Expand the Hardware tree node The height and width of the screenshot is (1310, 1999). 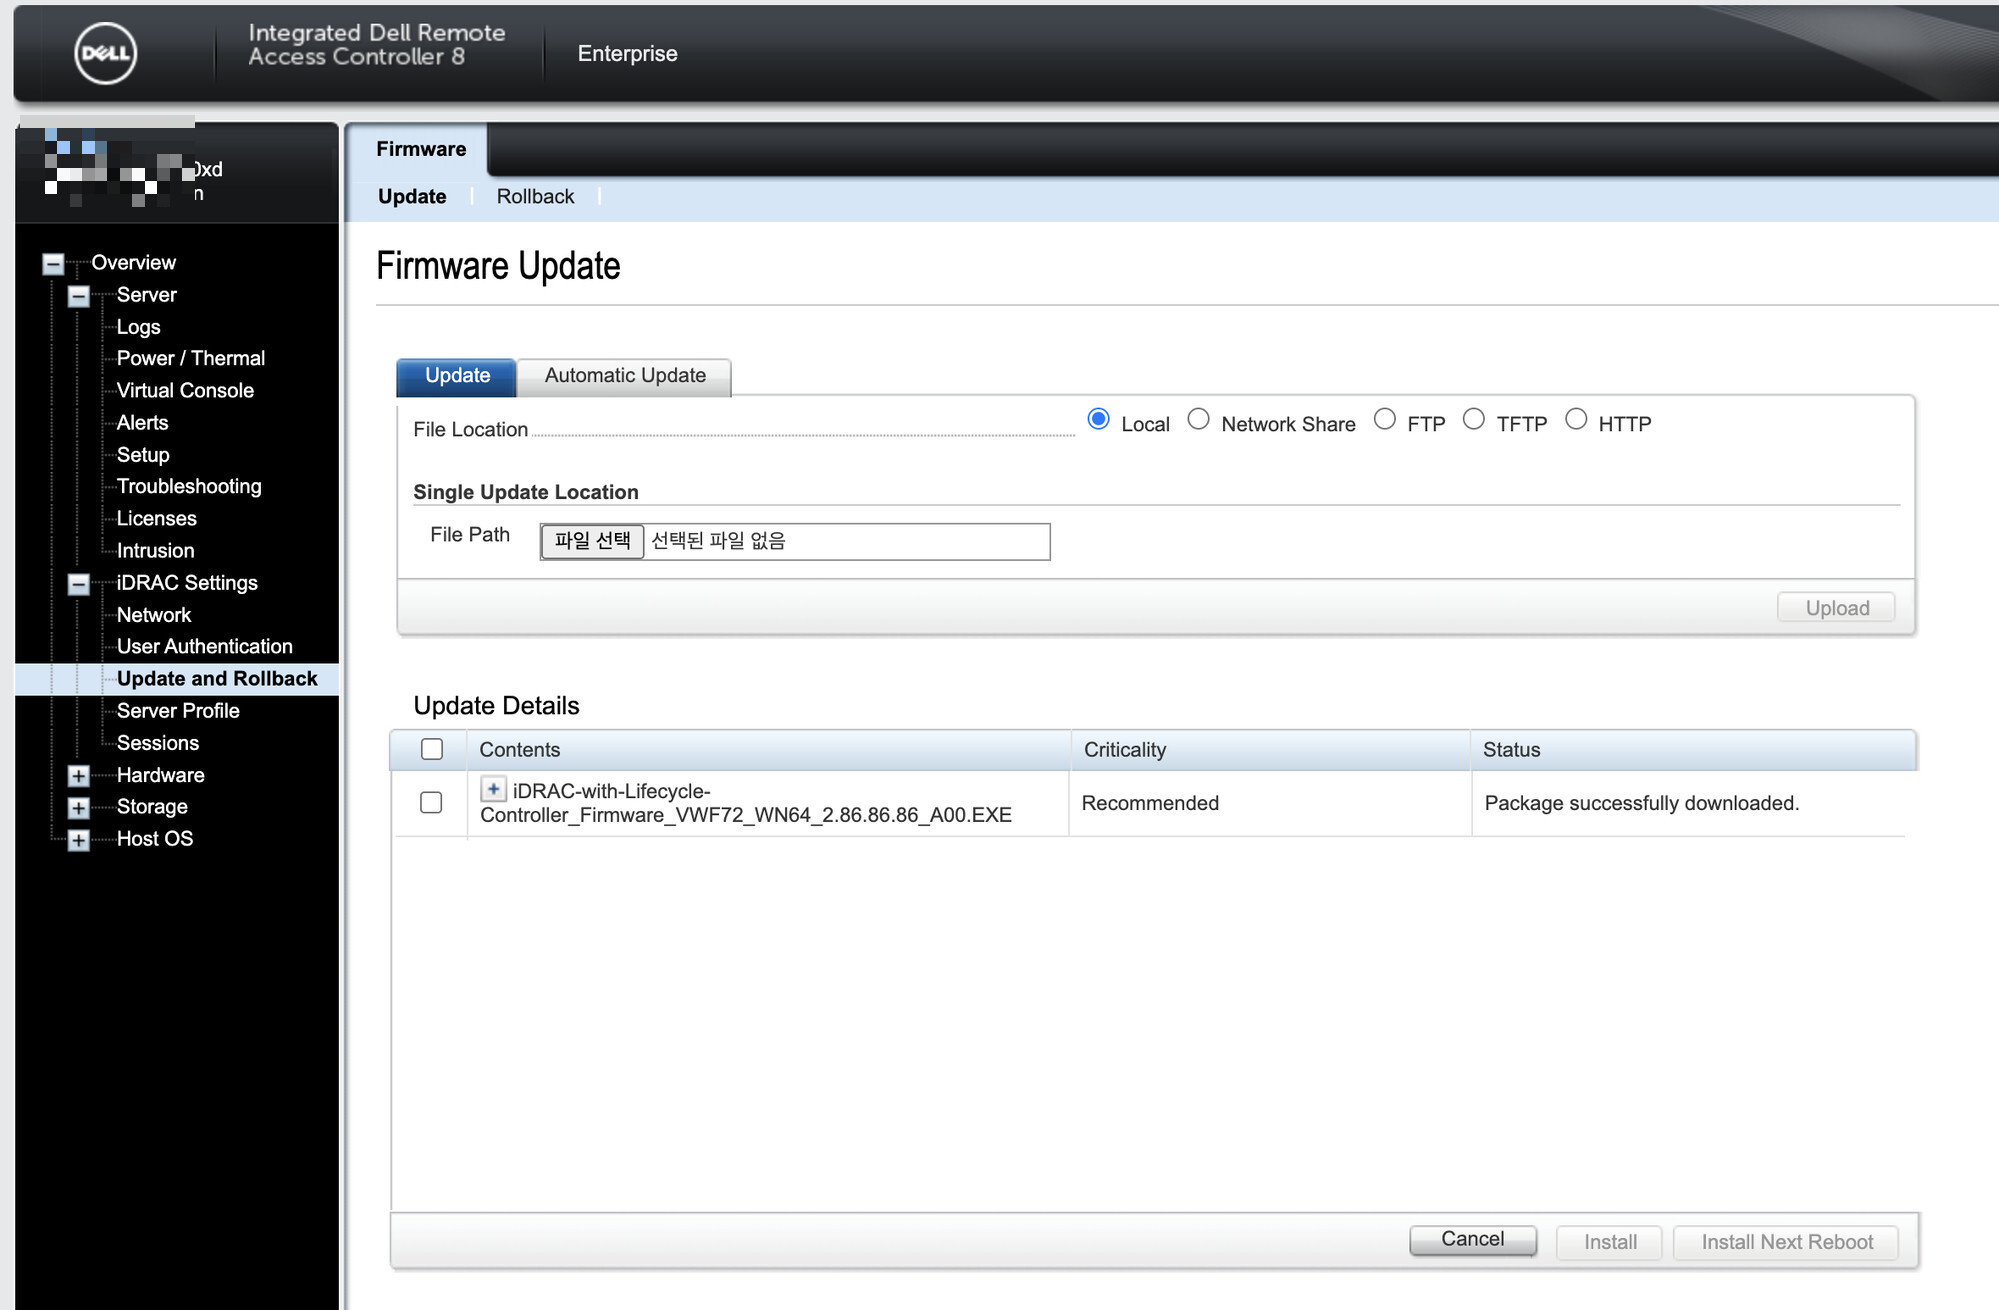coord(78,776)
